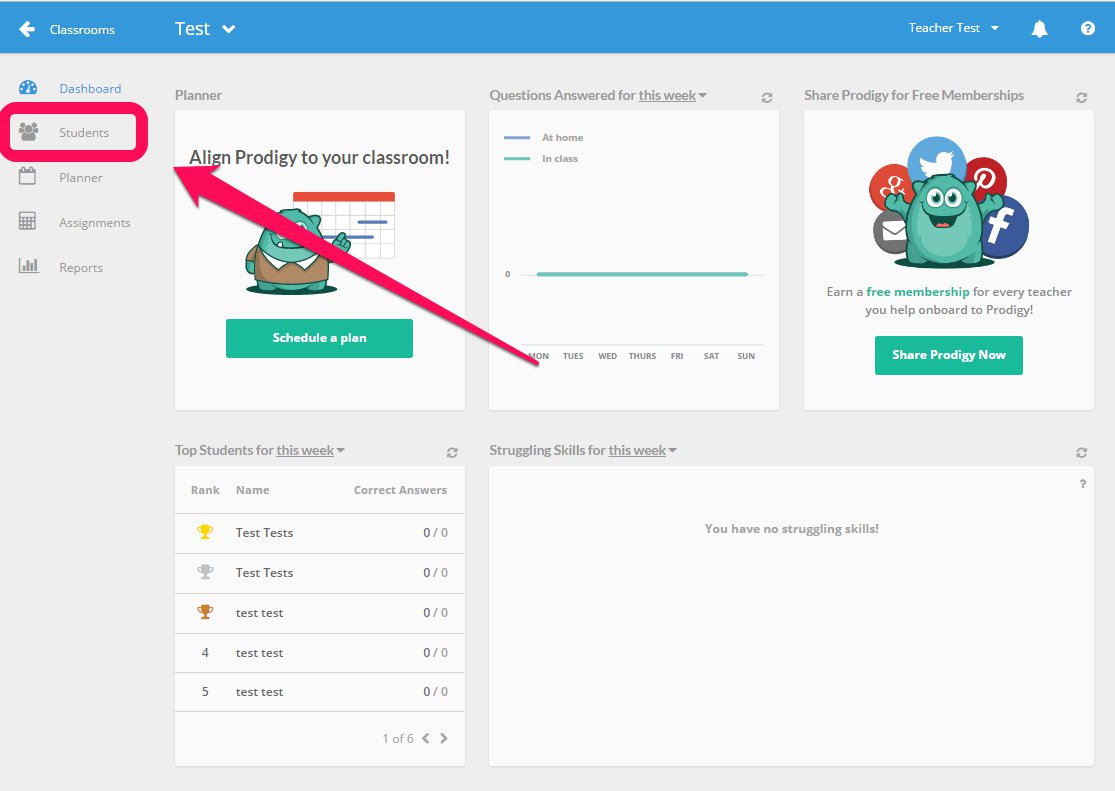Go to previous page of Top Students
This screenshot has height=791, width=1115.
click(425, 738)
